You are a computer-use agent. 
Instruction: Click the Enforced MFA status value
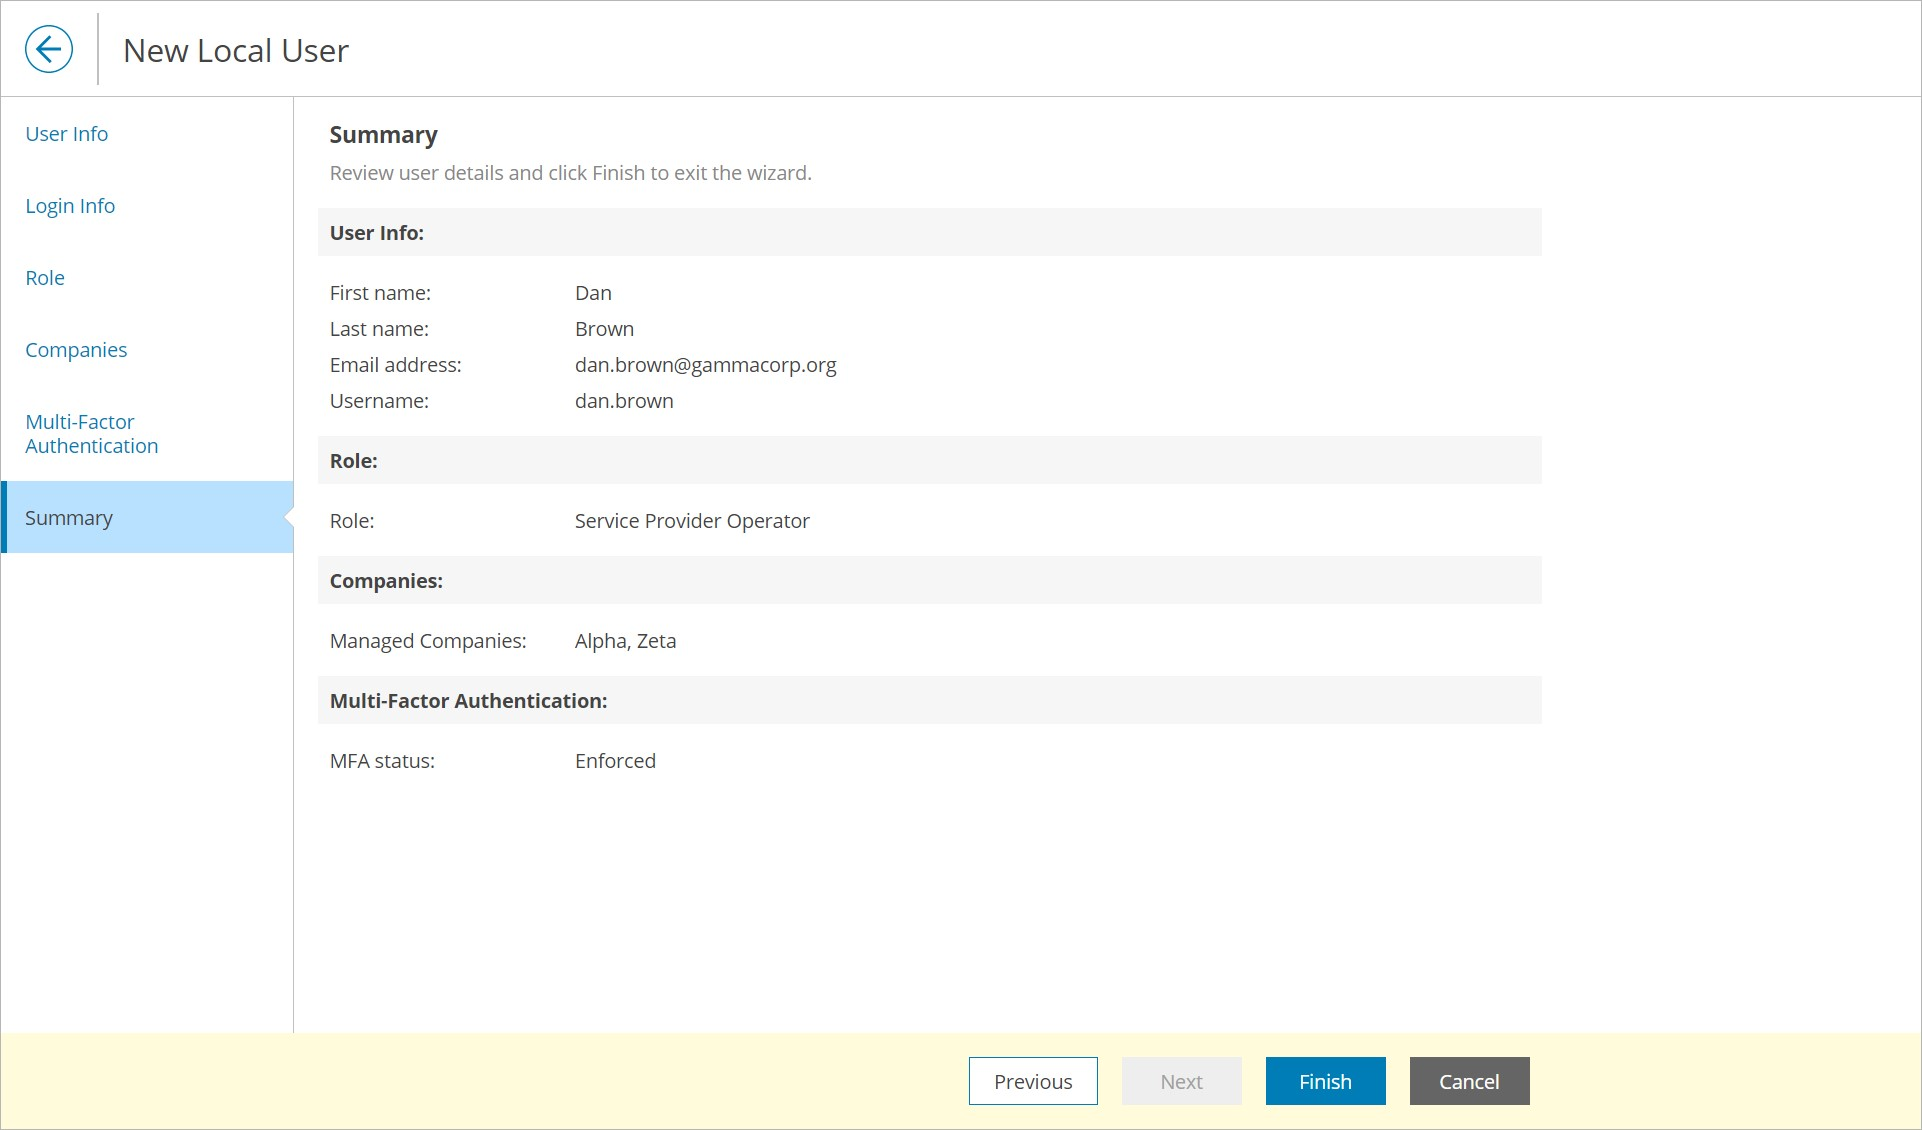pos(615,761)
